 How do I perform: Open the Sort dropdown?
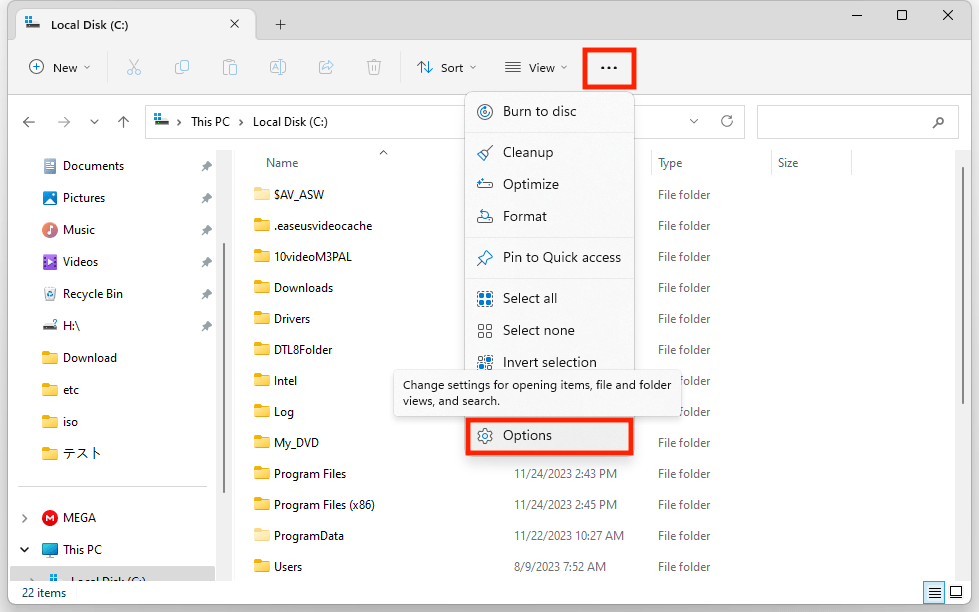pos(446,68)
